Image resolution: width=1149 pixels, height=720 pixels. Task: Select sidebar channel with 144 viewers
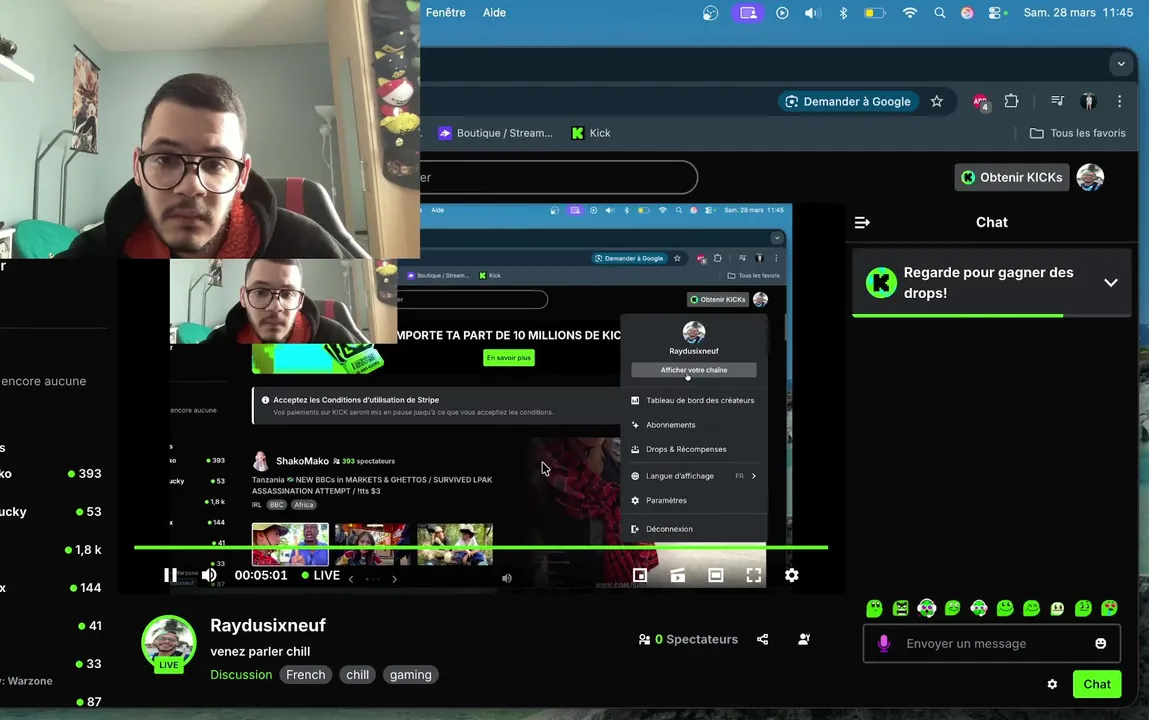coord(51,587)
